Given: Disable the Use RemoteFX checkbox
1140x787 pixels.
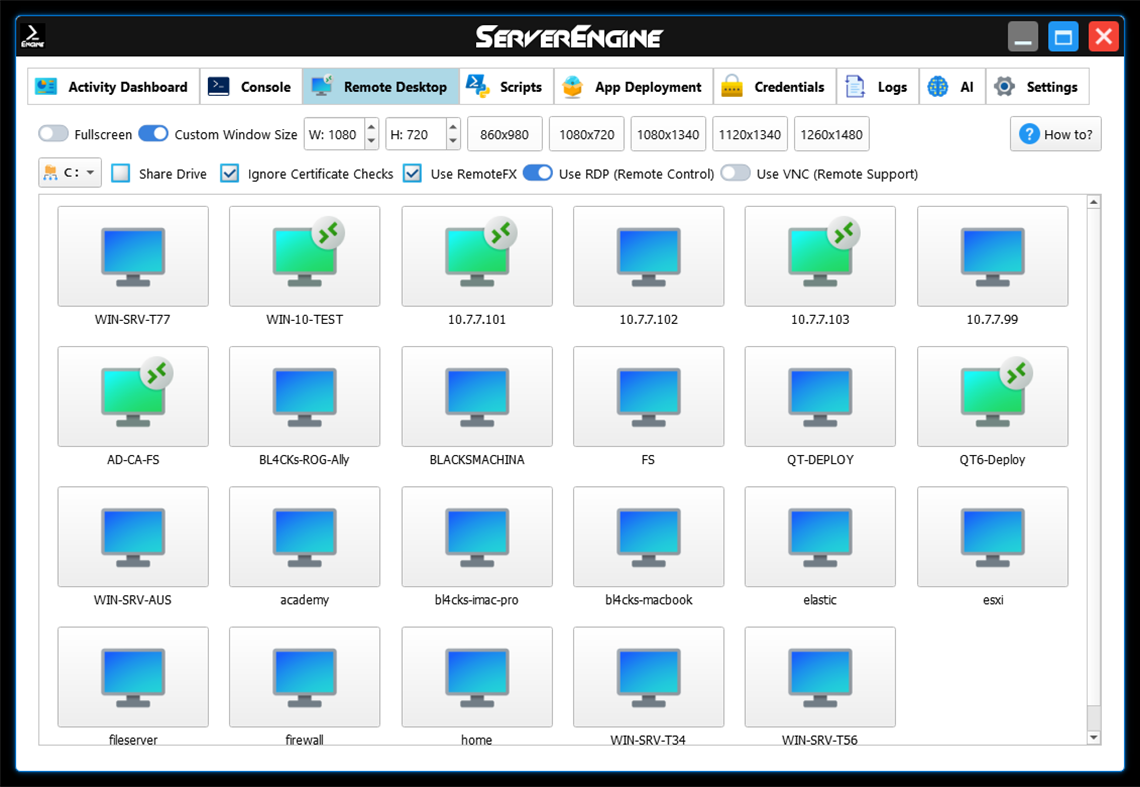Looking at the screenshot, I should (412, 173).
